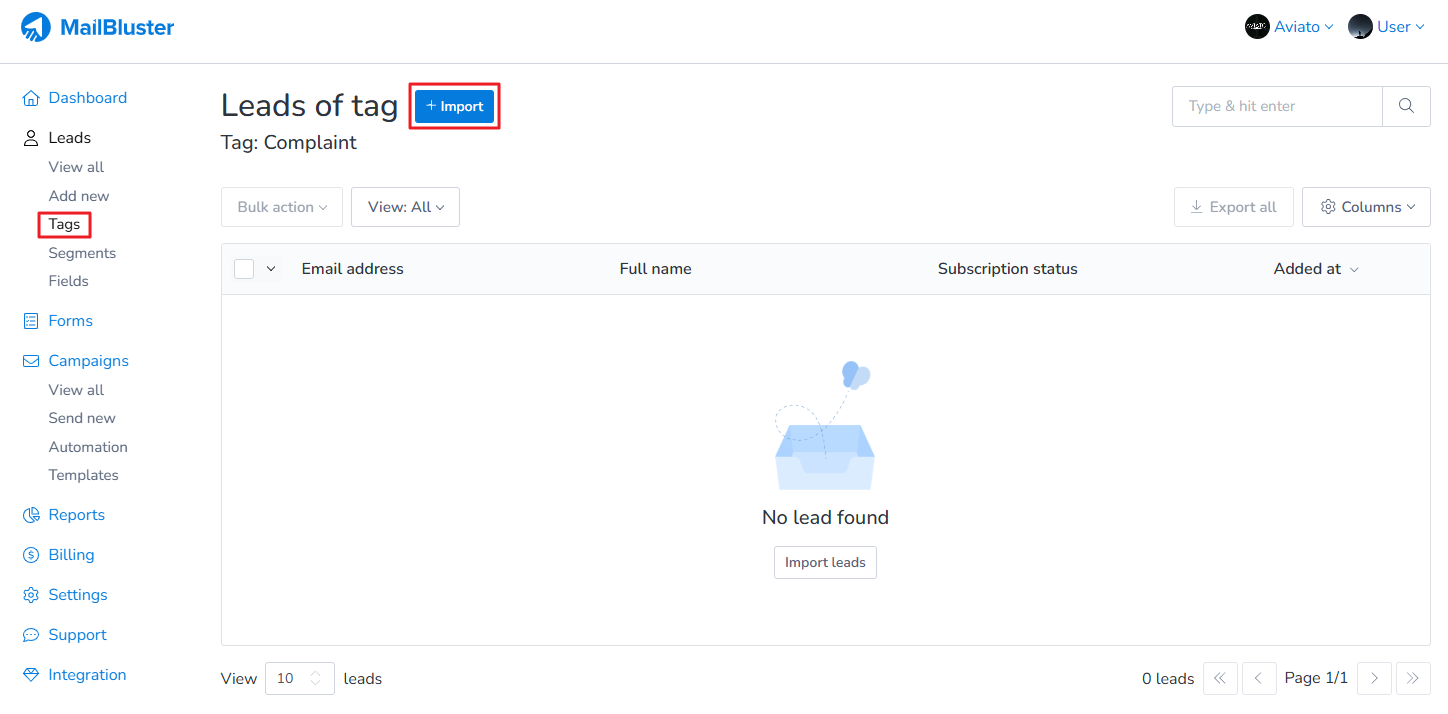Open Dashboard via the home icon
This screenshot has width=1448, height=714.
[31, 98]
